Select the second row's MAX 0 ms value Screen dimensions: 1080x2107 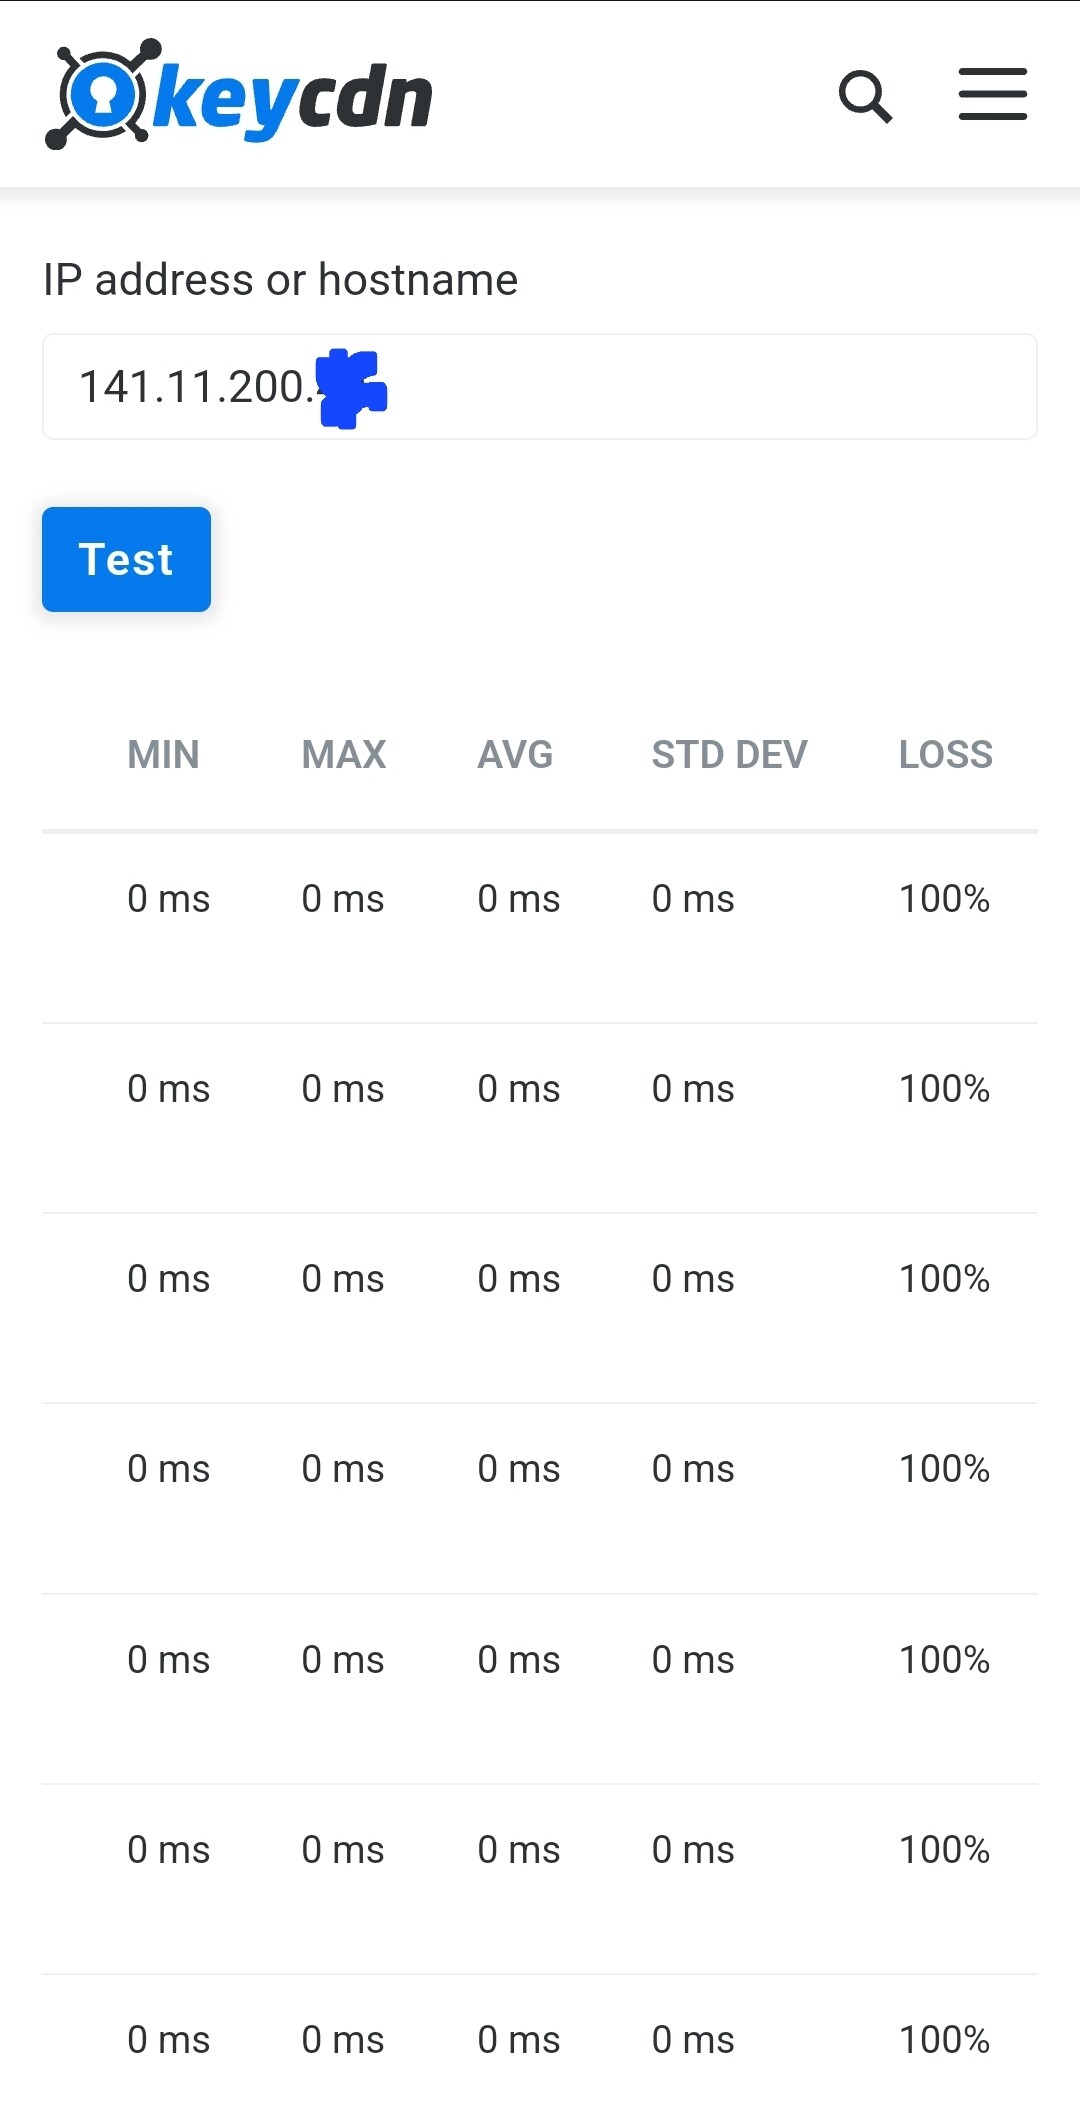click(343, 1089)
